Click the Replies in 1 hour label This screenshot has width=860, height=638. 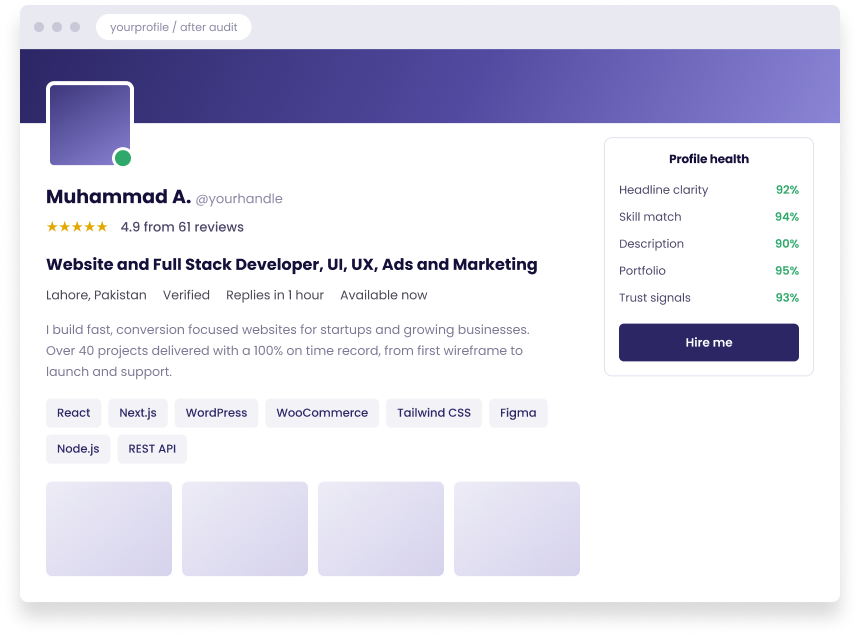[x=275, y=295]
